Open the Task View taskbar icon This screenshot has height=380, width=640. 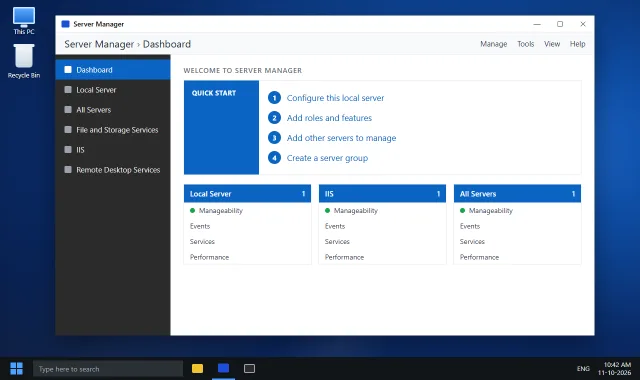[x=249, y=369]
